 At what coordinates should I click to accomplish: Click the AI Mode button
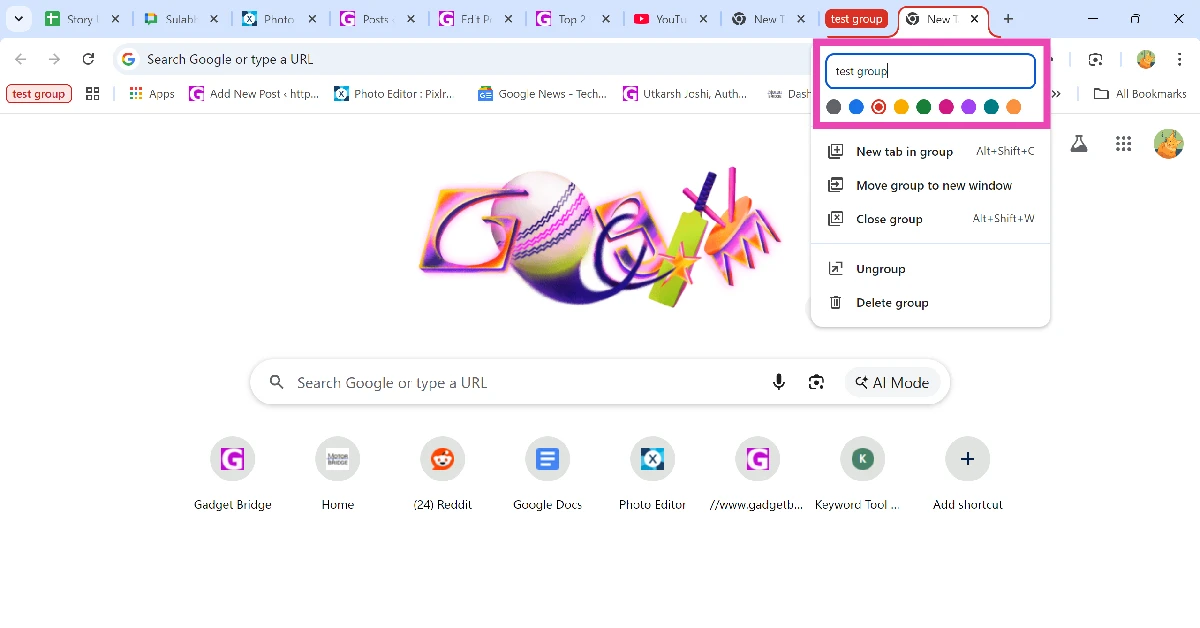pyautogui.click(x=892, y=382)
